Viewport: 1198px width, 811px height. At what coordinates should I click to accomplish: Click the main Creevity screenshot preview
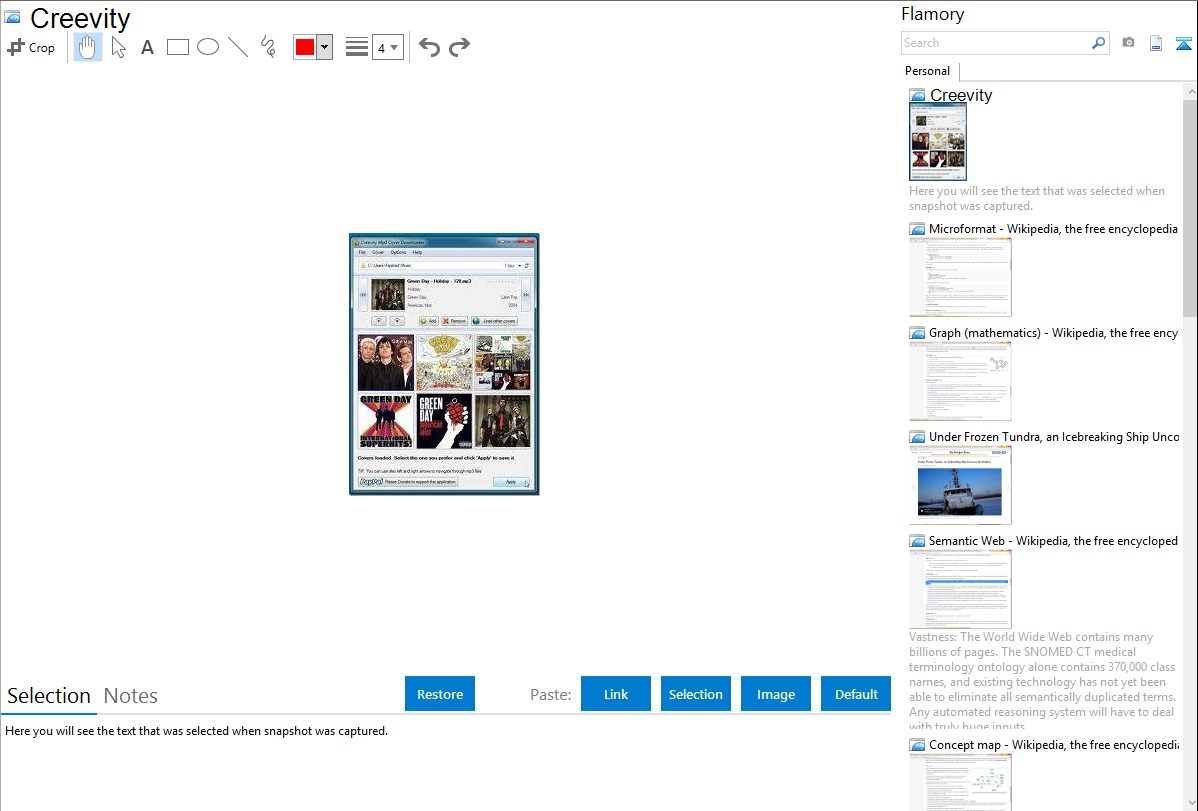[x=444, y=365]
